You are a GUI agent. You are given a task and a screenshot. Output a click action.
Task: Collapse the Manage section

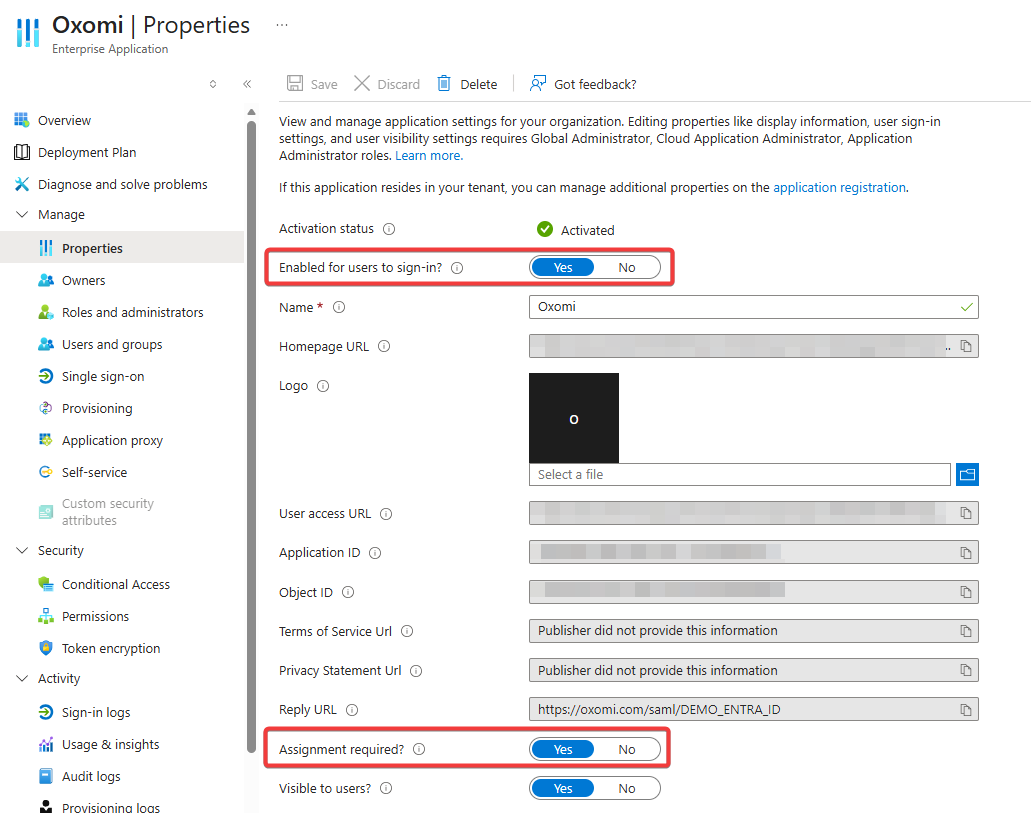tap(22, 215)
